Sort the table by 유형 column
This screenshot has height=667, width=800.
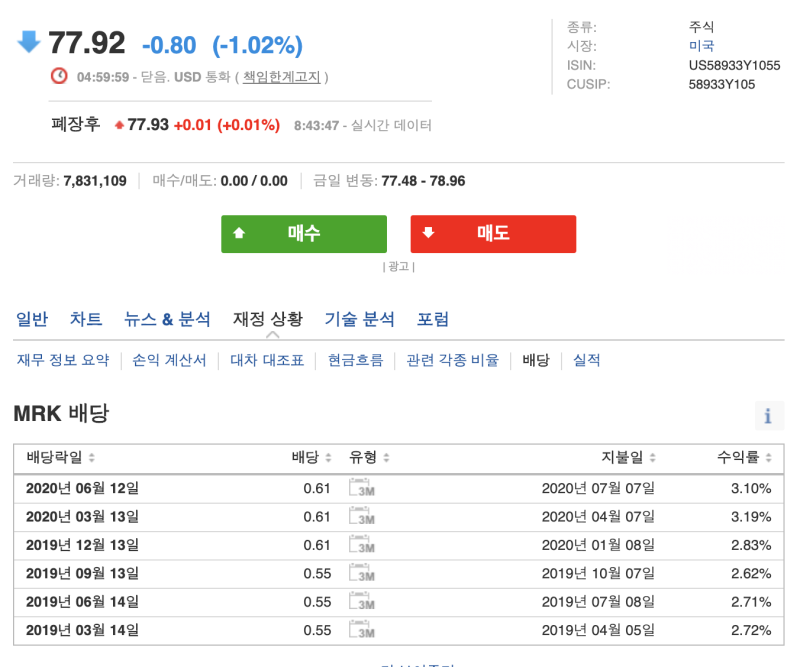tap(386, 457)
